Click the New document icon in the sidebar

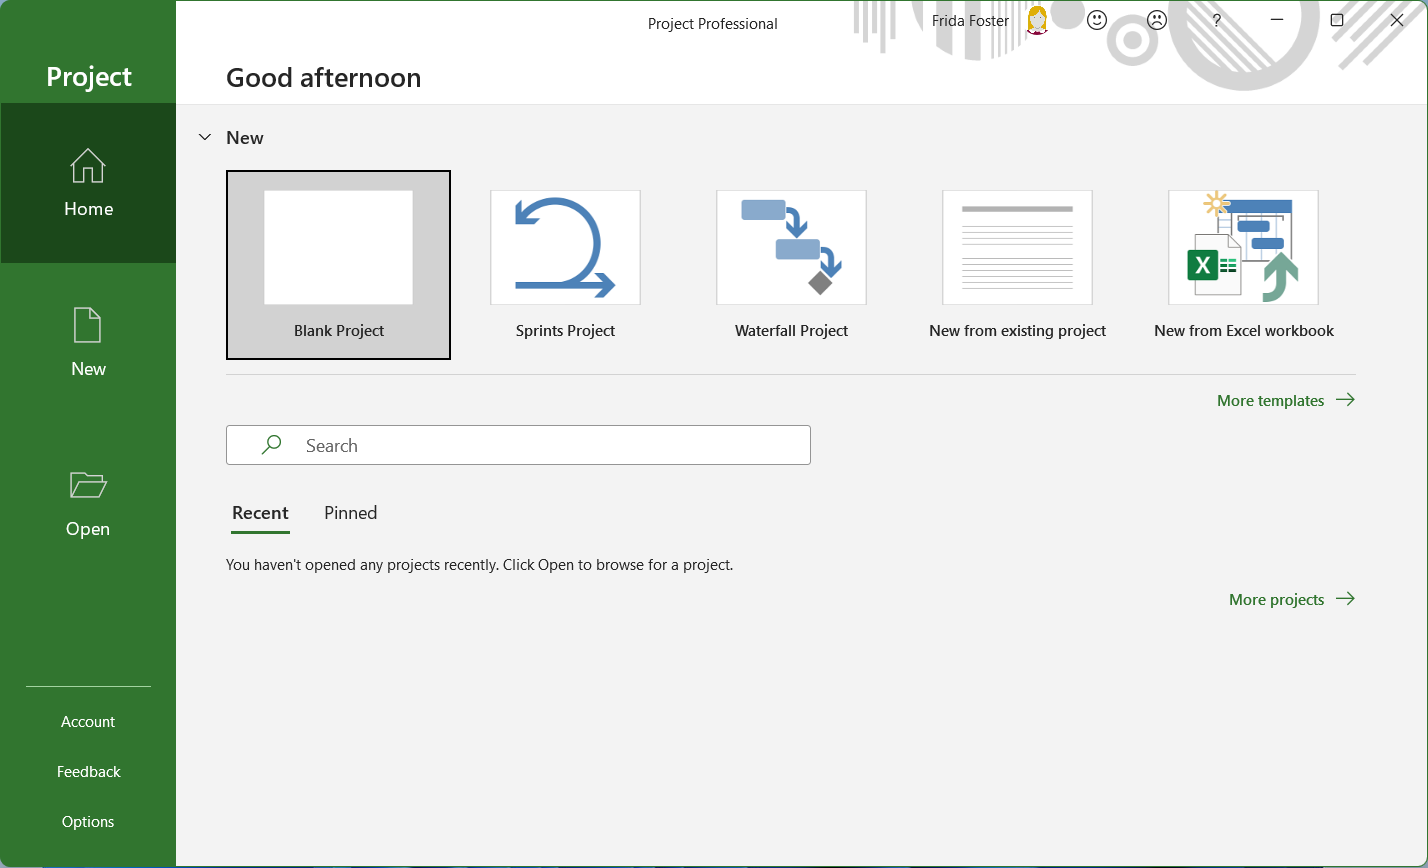(x=88, y=327)
